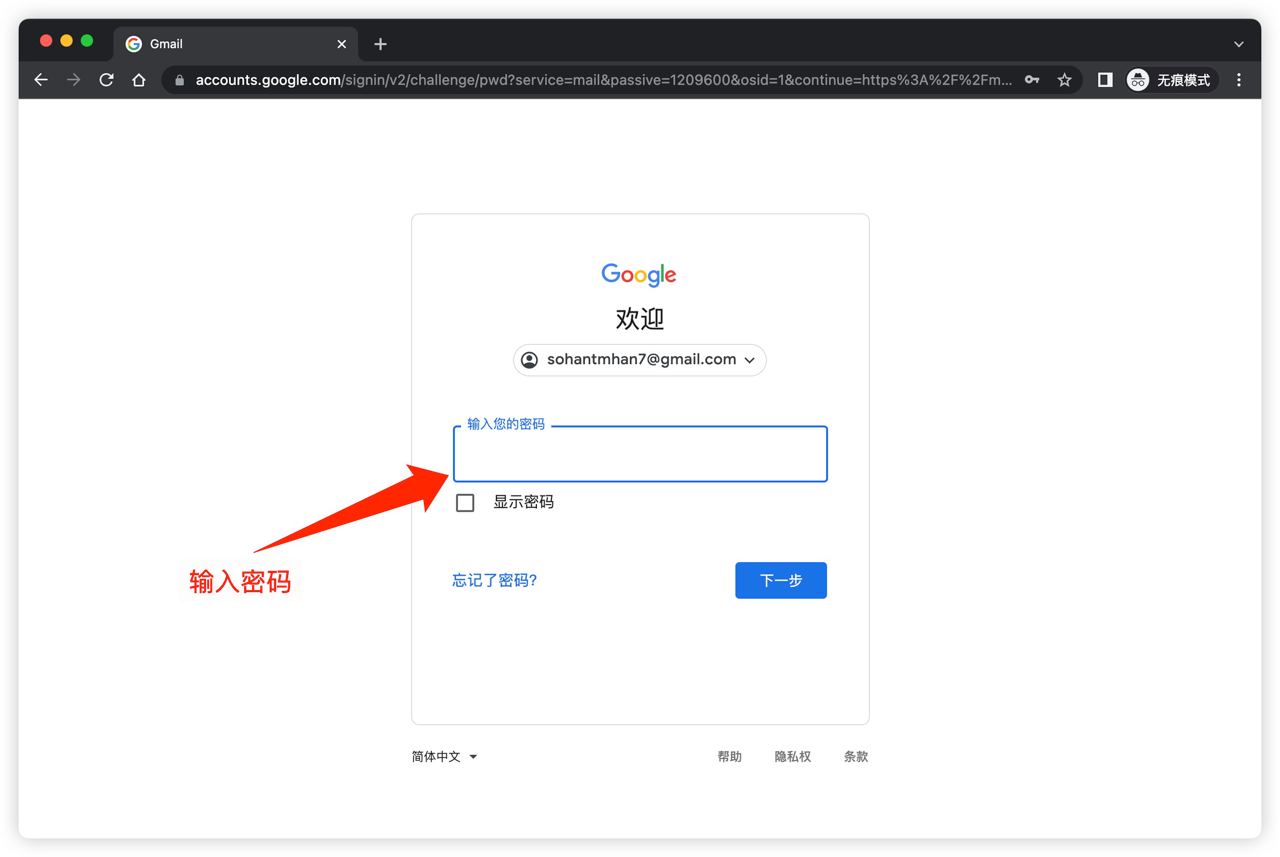Click the browser forward arrow
1280x857 pixels.
point(73,80)
